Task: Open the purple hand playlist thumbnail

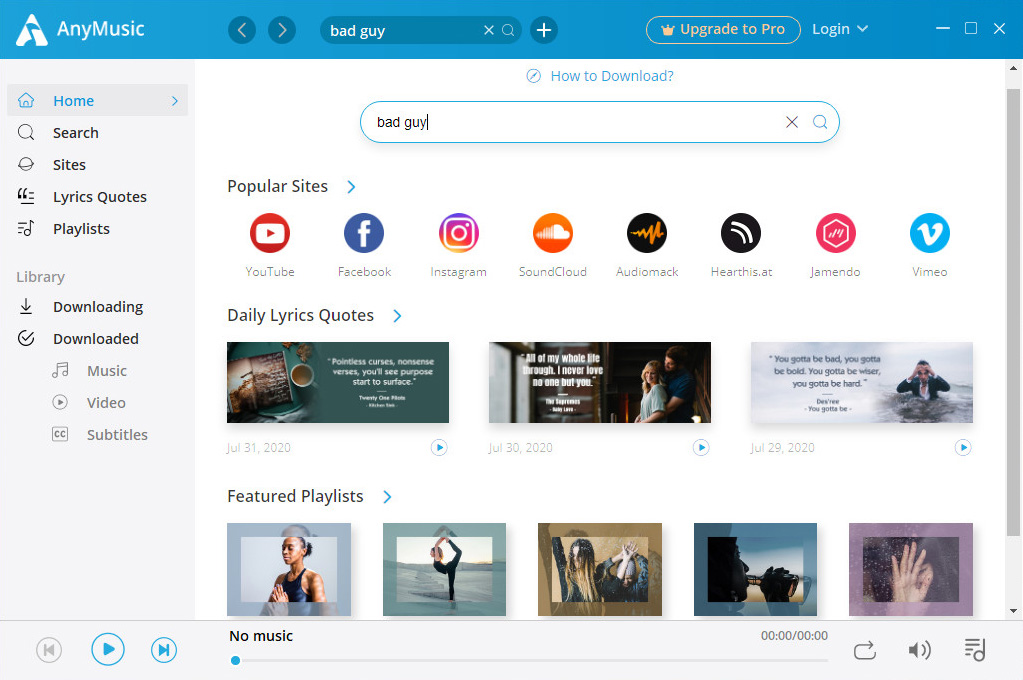Action: pos(911,569)
